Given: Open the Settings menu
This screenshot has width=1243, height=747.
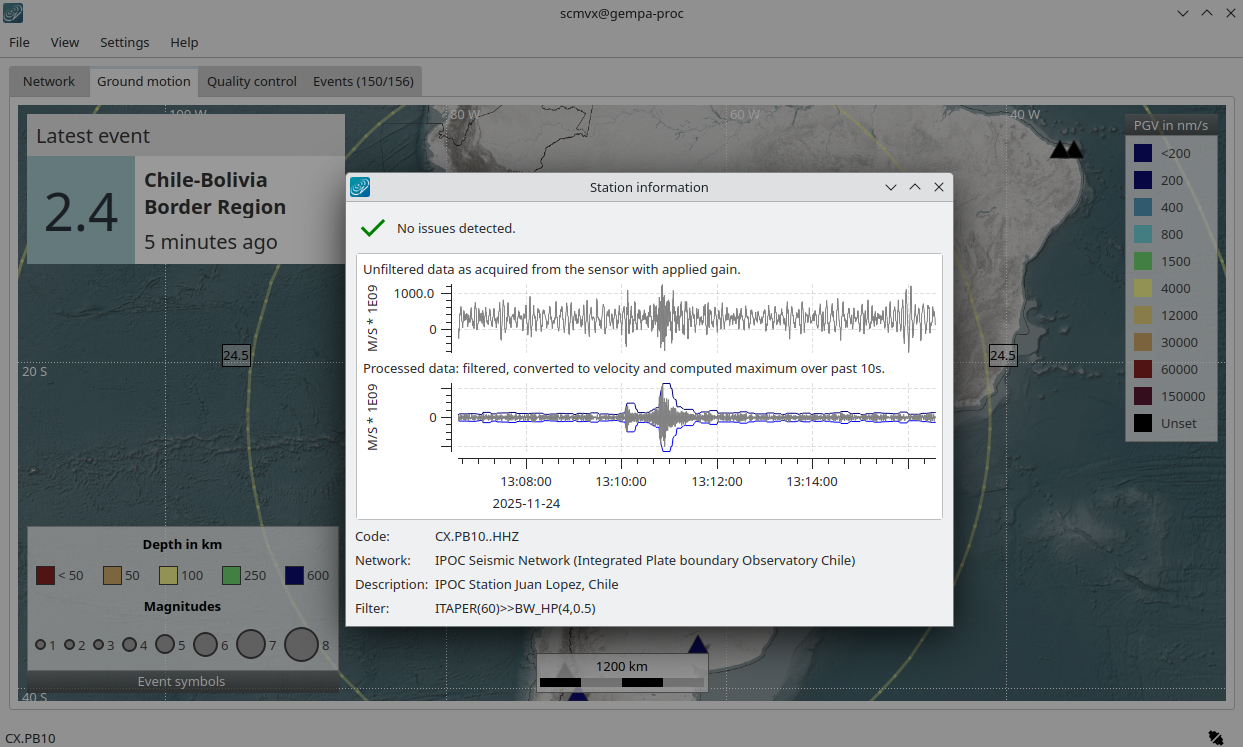Looking at the screenshot, I should 124,42.
